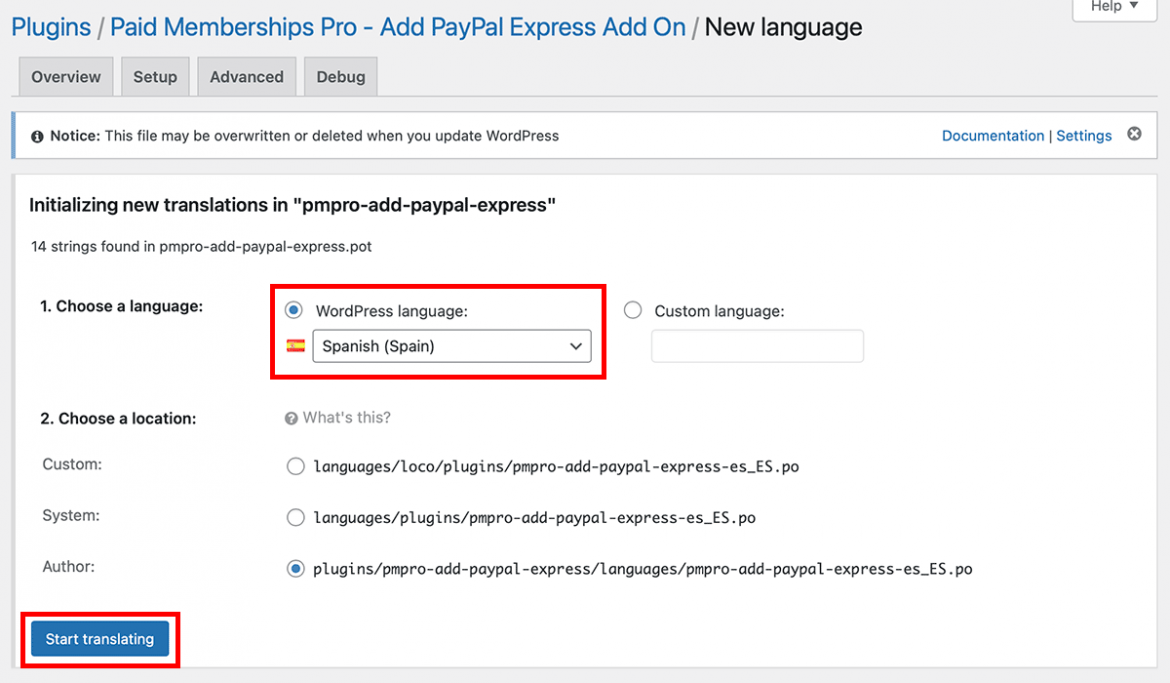Expand the Help panel dropdown

coord(1113,8)
